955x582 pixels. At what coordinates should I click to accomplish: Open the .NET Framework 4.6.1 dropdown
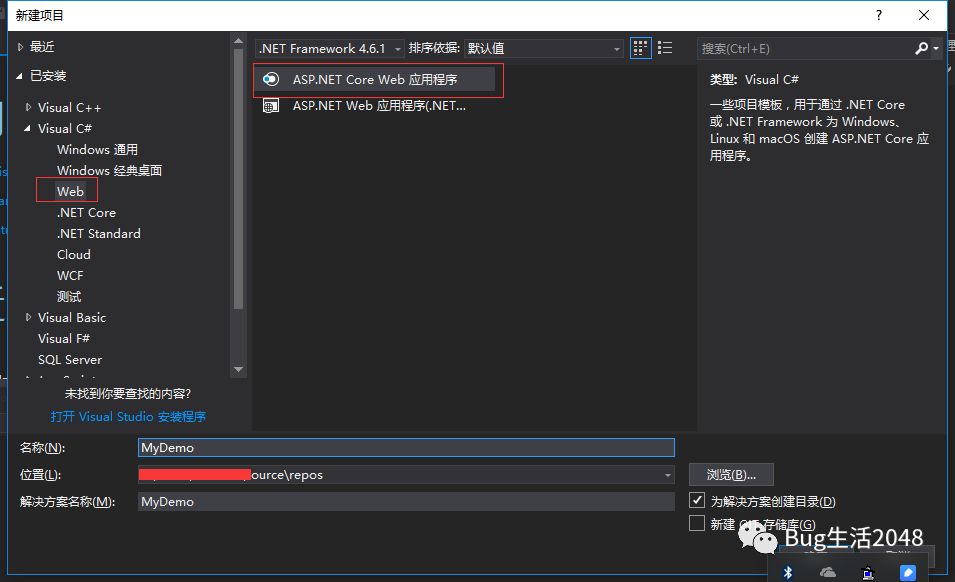pyautogui.click(x=329, y=48)
